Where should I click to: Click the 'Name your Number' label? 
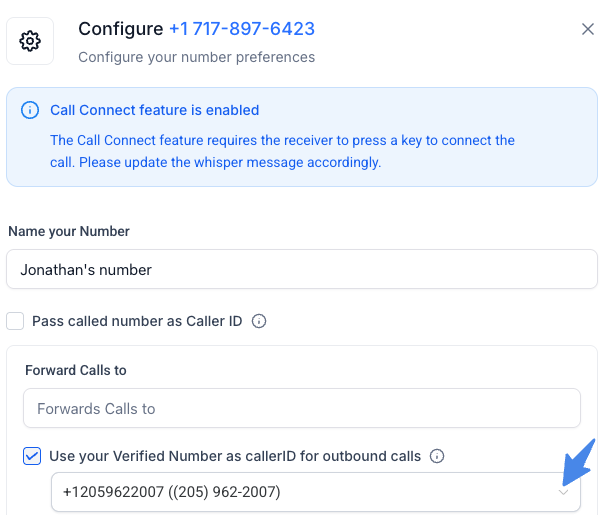pyautogui.click(x=69, y=231)
